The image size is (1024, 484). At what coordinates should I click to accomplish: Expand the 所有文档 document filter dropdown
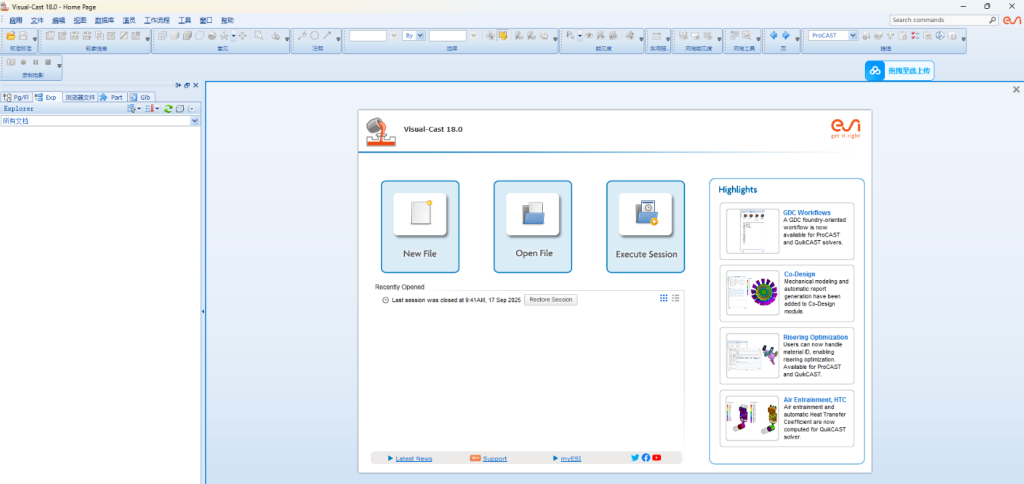coord(194,121)
